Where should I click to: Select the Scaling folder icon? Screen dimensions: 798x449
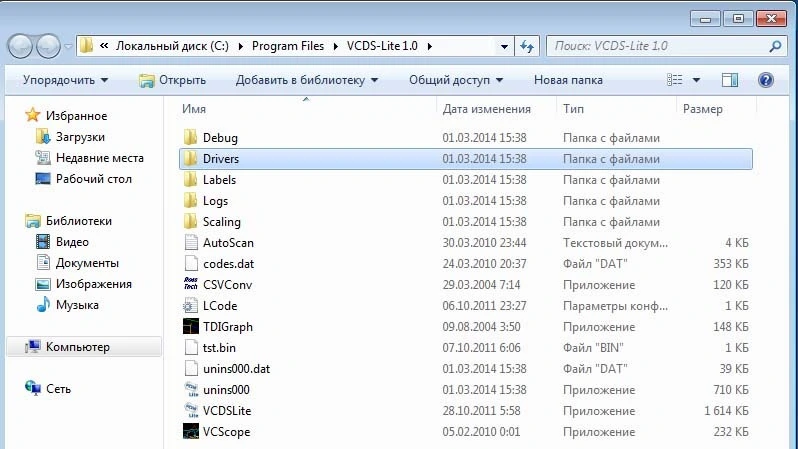click(x=190, y=221)
